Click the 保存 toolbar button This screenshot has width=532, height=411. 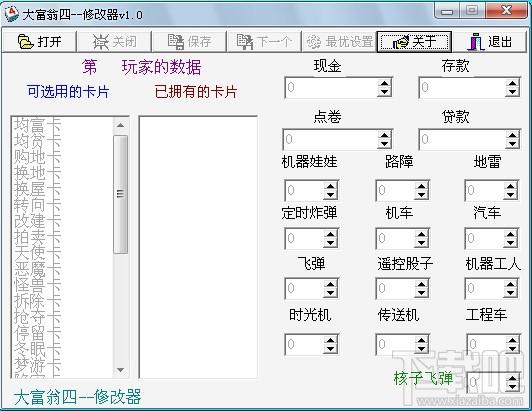[x=189, y=42]
